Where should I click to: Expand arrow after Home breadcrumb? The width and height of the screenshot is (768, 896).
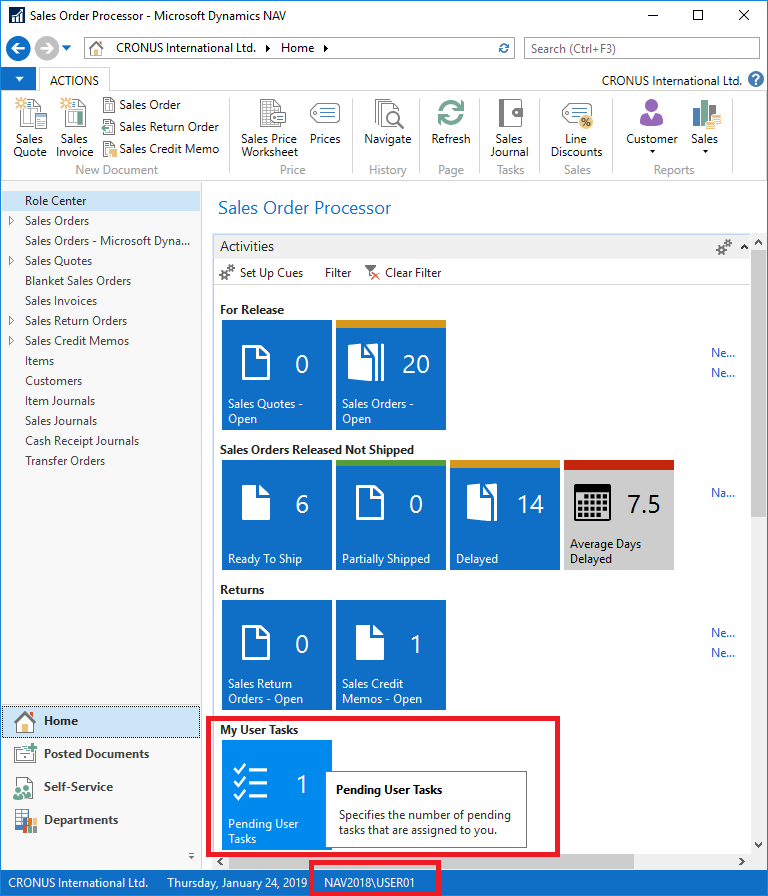326,49
